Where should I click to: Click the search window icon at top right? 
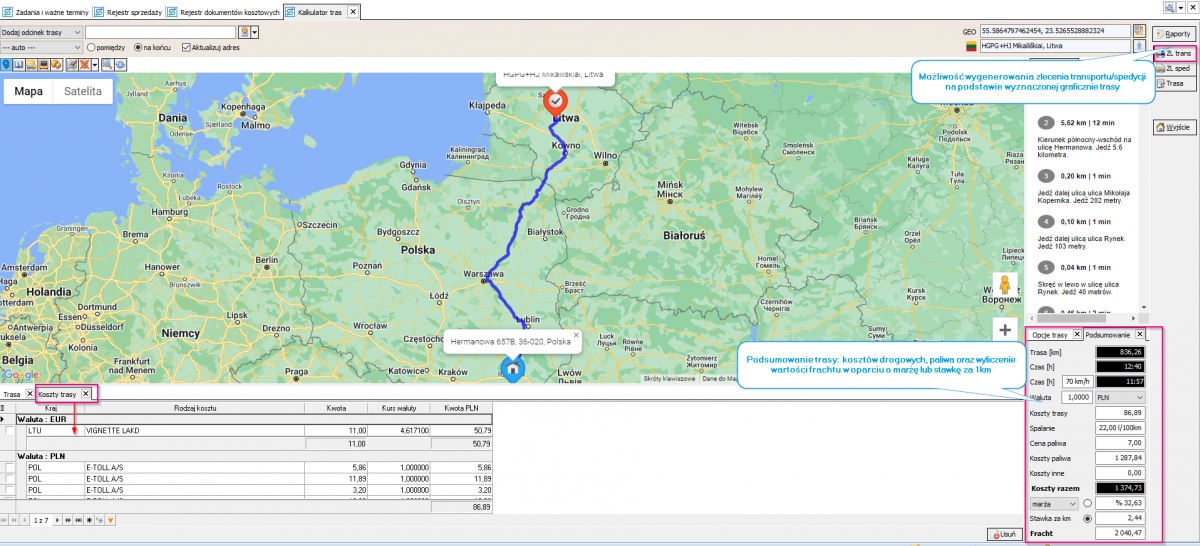pyautogui.click(x=1169, y=6)
